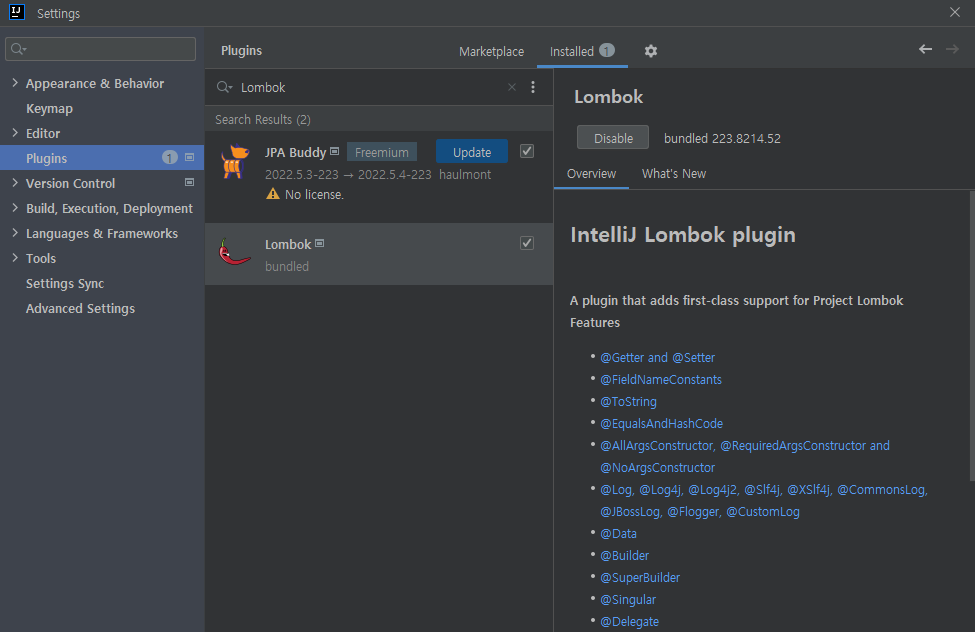Open the What's New tab
975x632 pixels.
[673, 174]
